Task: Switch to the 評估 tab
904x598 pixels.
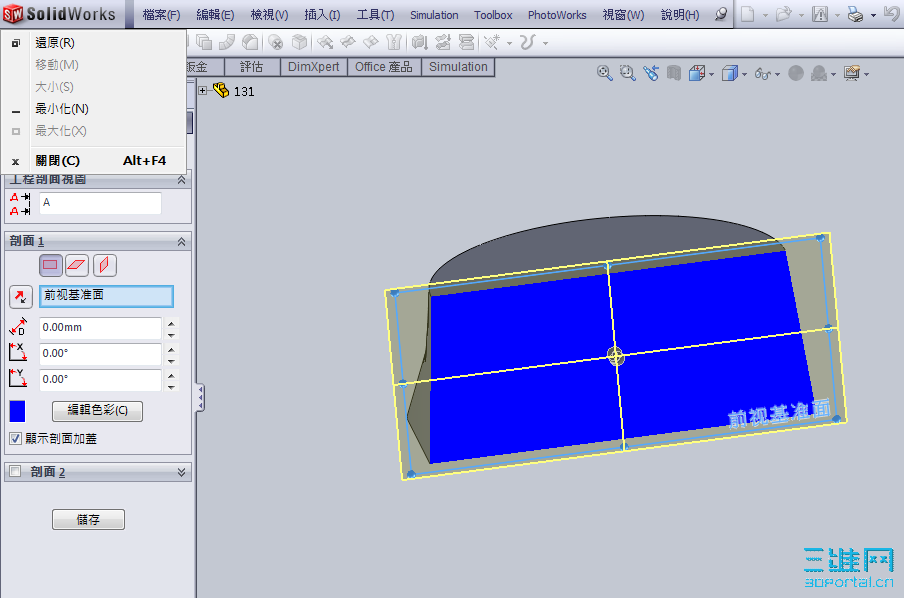Action: click(x=252, y=67)
